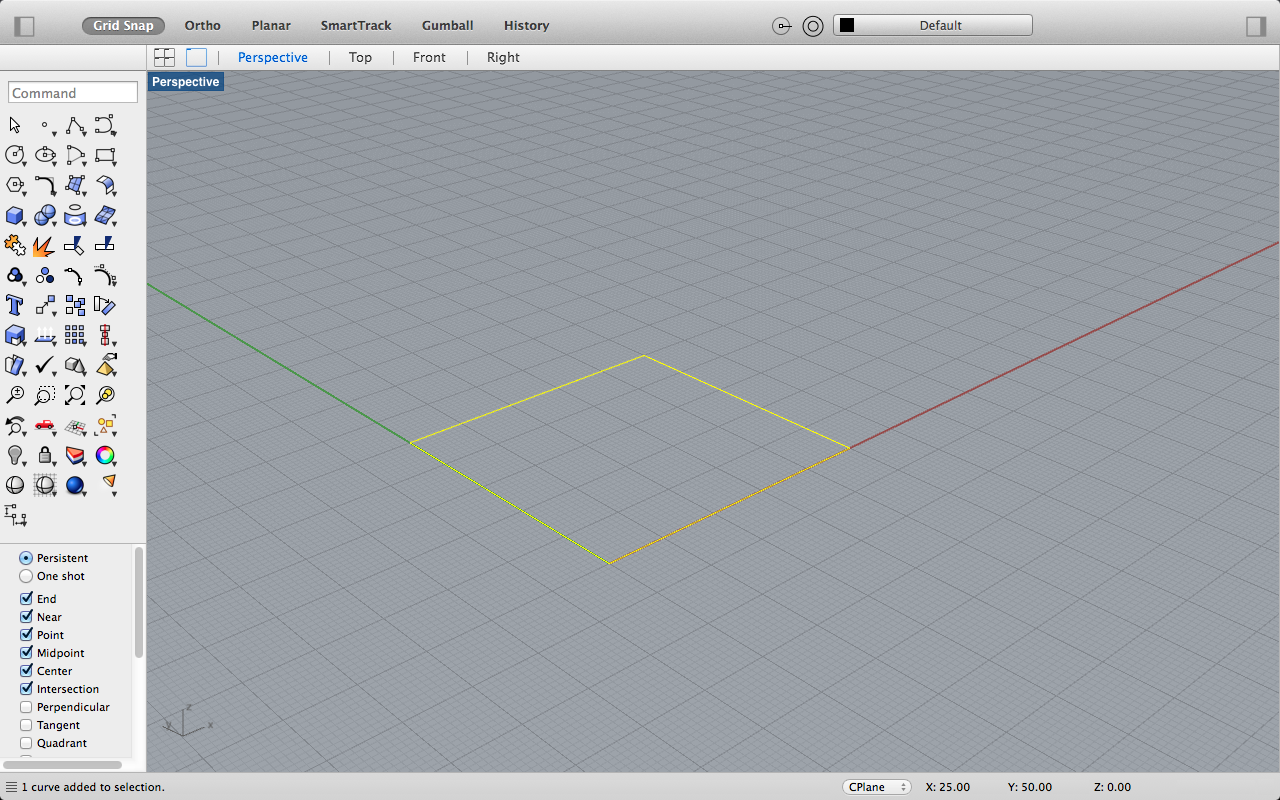The width and height of the screenshot is (1280, 800).
Task: Uncheck the Center object snap
Action: (27, 671)
